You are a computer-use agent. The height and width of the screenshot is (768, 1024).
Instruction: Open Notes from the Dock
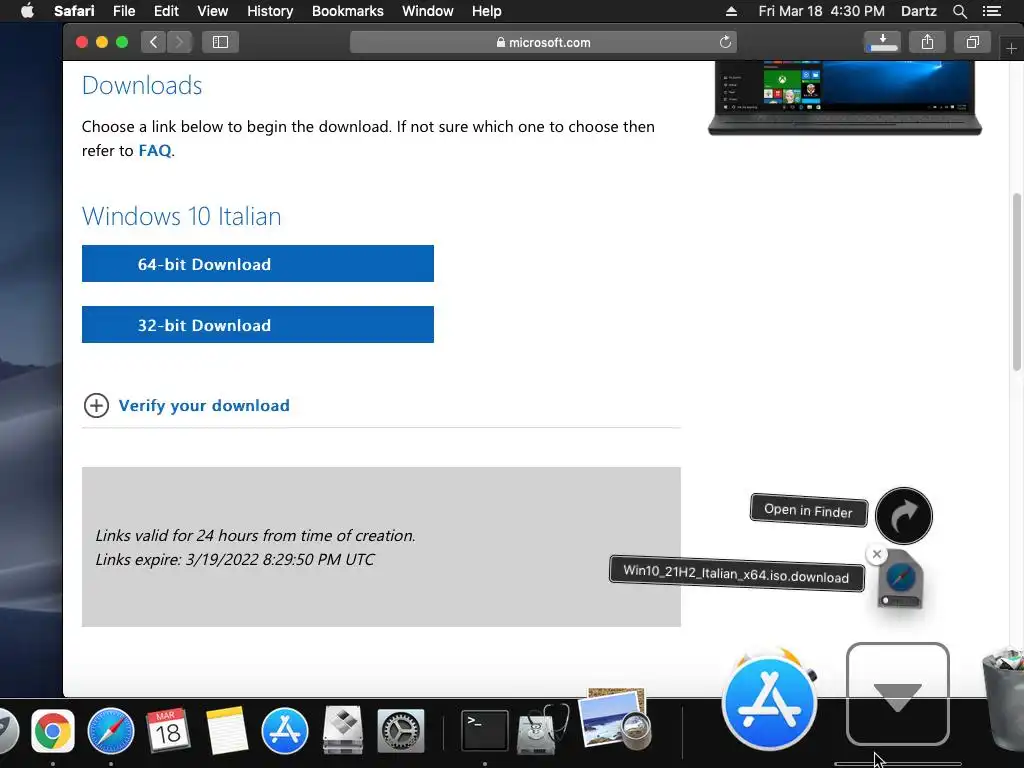click(x=227, y=730)
